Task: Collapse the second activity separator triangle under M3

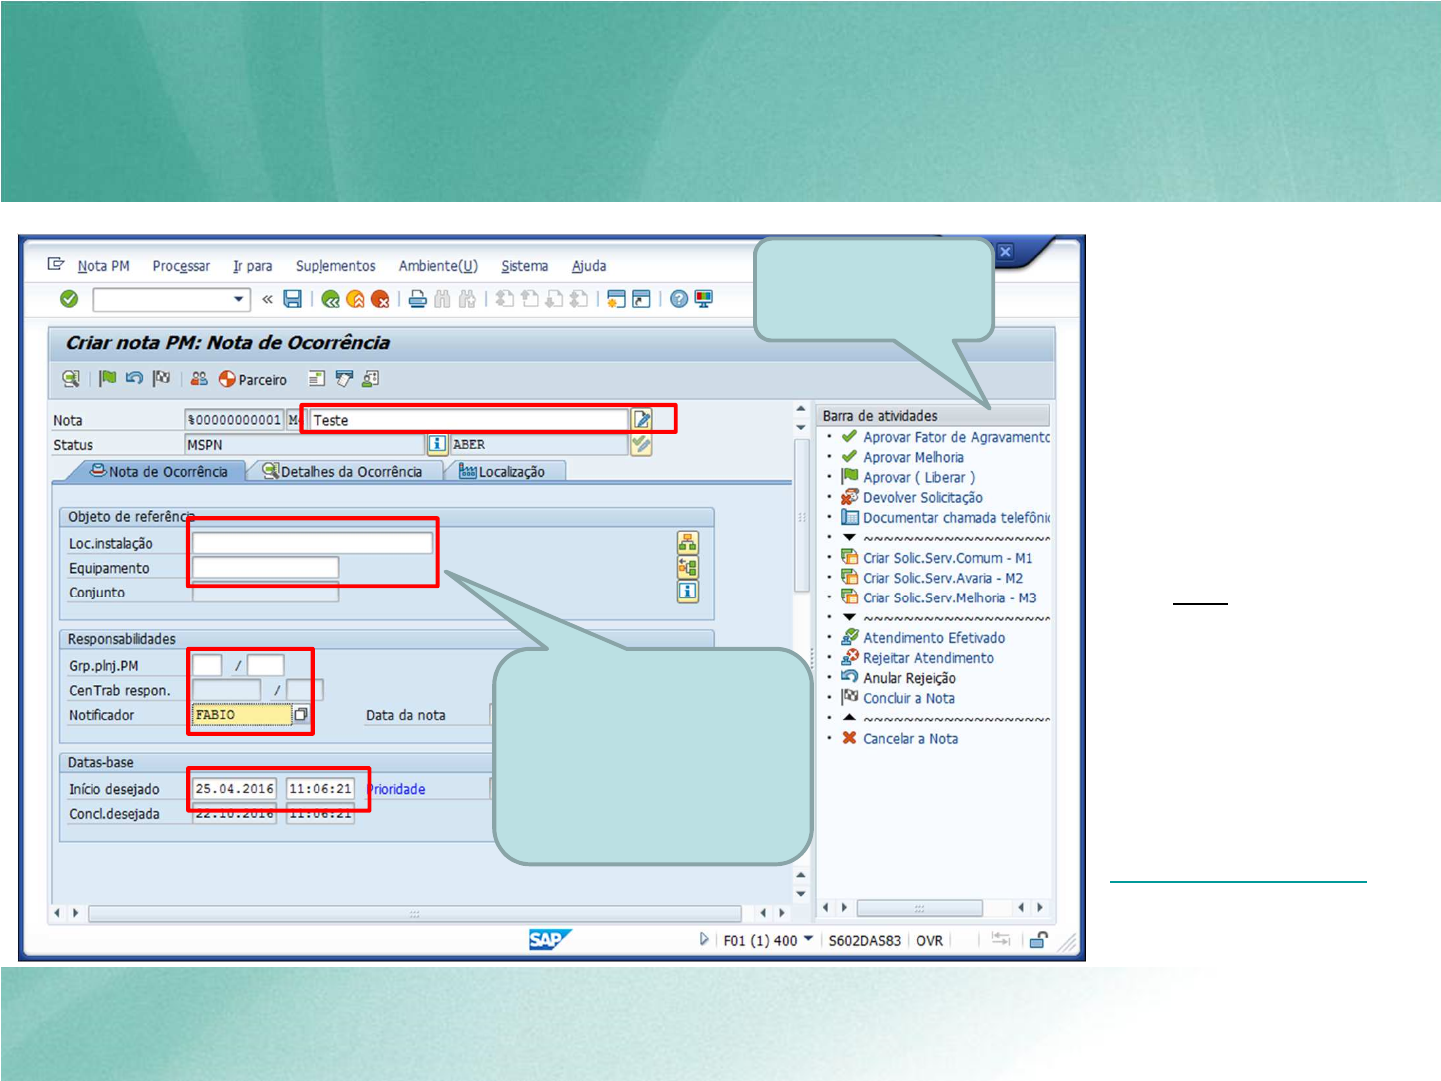Action: 849,618
